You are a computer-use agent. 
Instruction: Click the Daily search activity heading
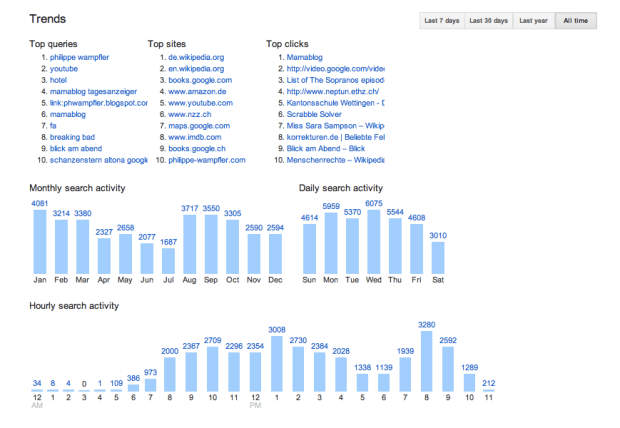click(341, 188)
